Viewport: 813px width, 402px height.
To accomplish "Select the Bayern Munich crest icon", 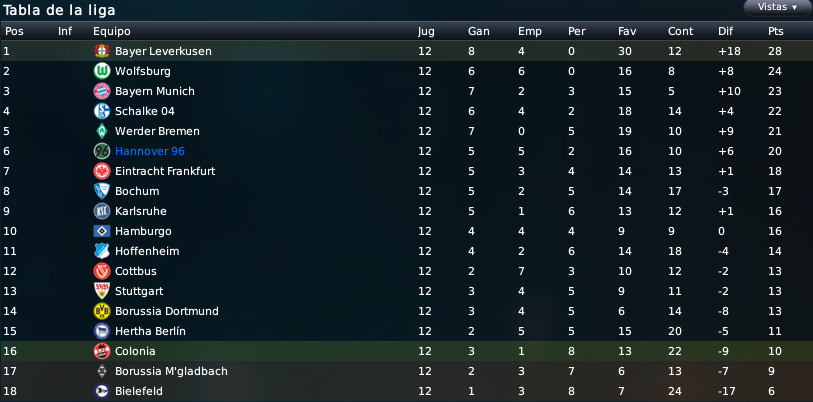I will pos(102,91).
